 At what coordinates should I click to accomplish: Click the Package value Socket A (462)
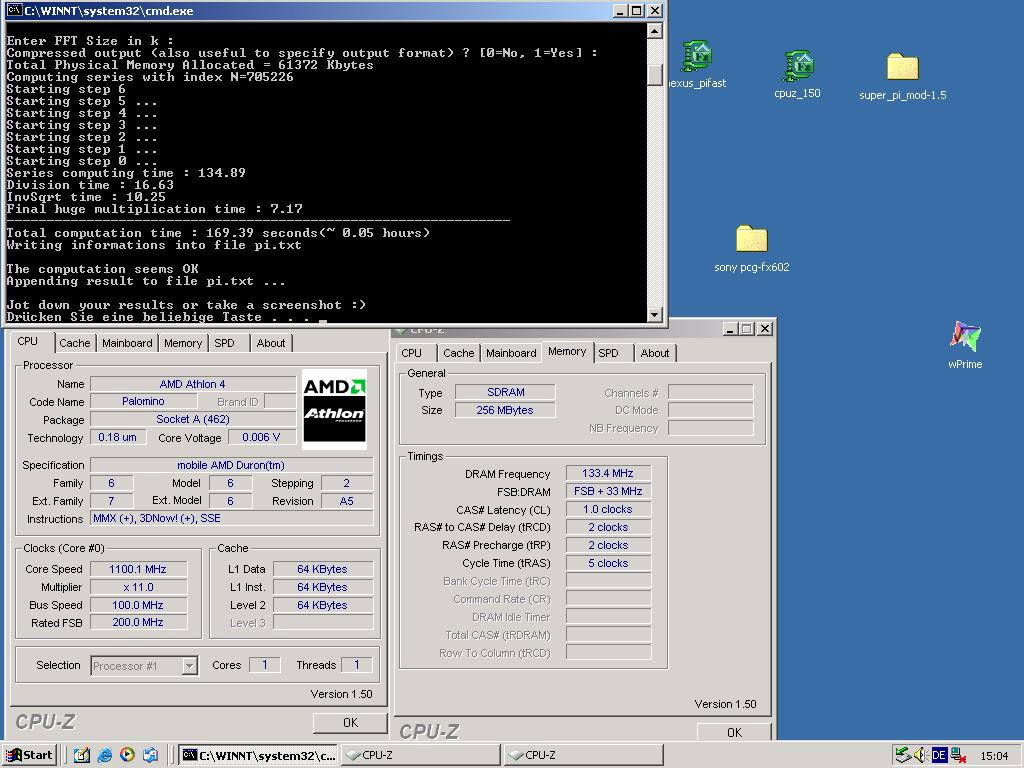coord(193,419)
